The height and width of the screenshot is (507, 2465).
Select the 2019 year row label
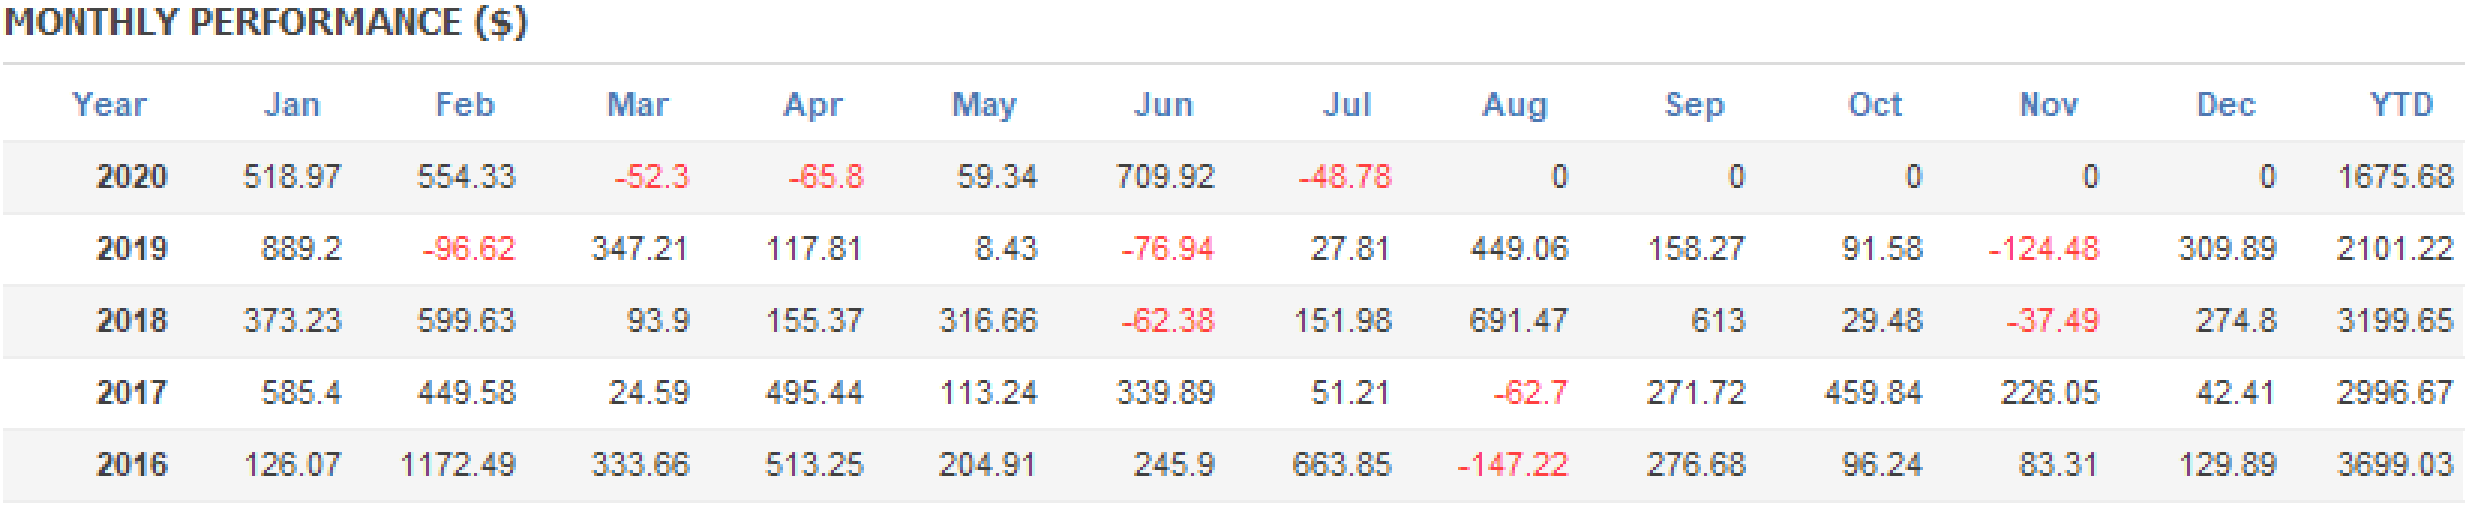point(132,249)
